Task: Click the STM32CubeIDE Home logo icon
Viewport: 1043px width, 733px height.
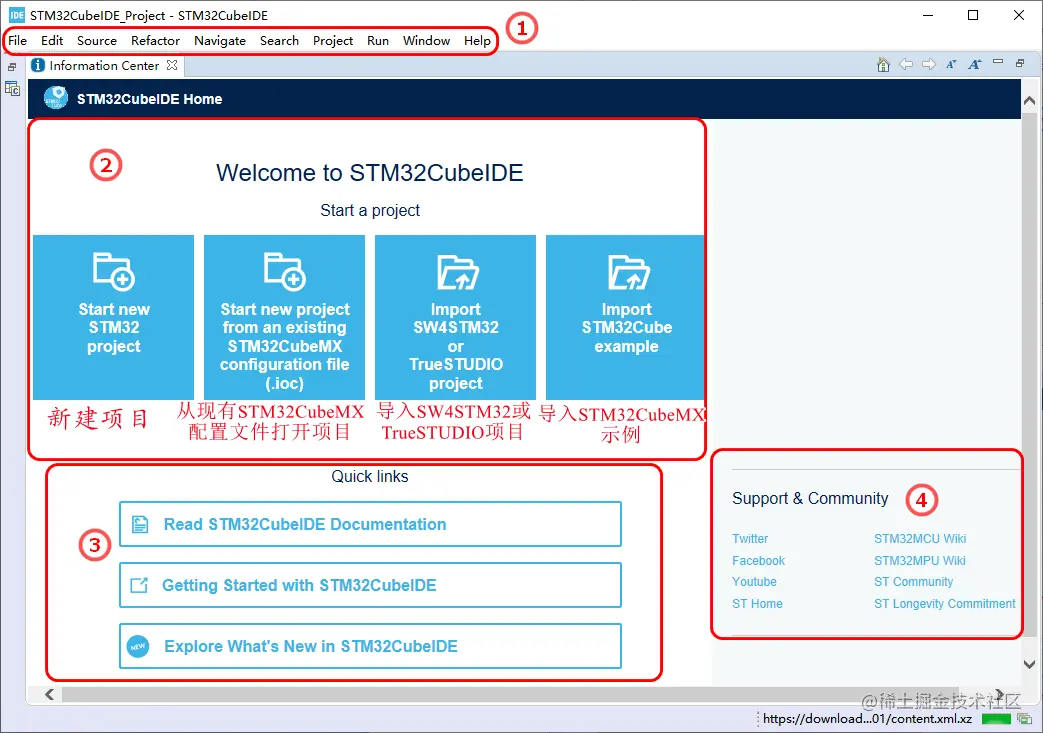Action: 56,98
